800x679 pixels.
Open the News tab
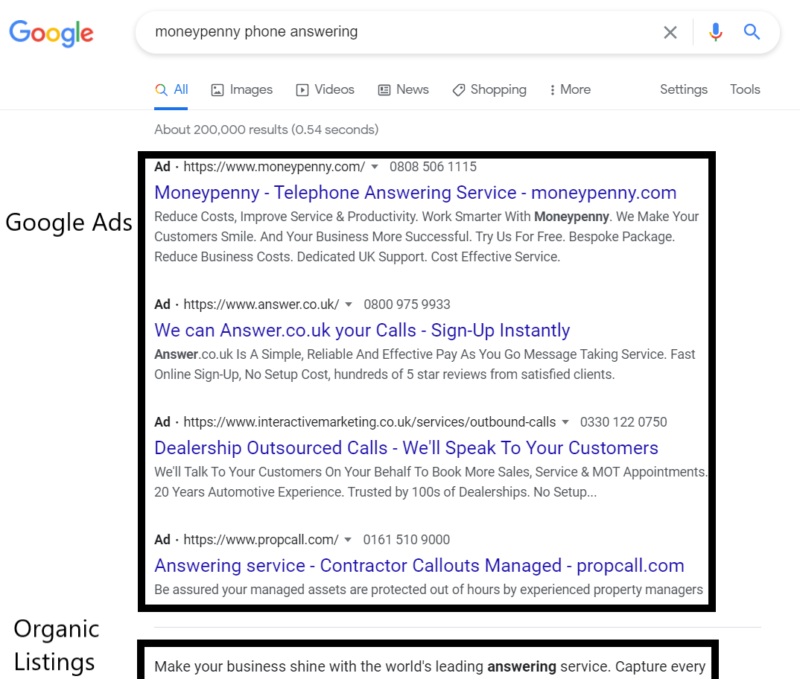click(403, 90)
